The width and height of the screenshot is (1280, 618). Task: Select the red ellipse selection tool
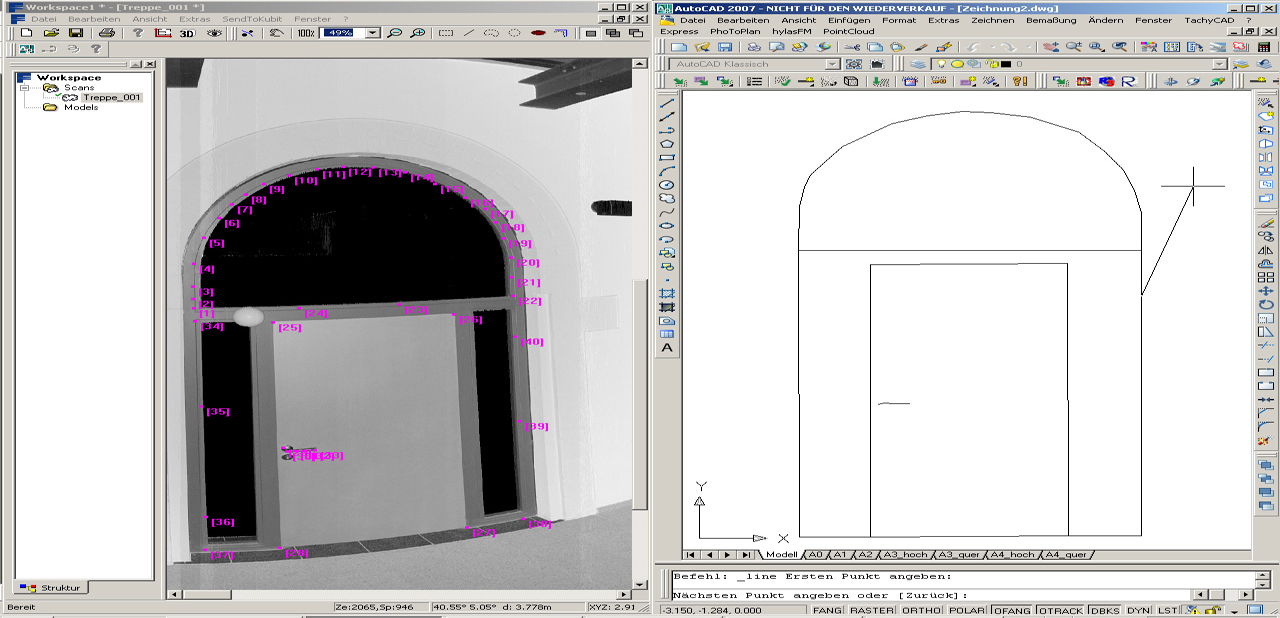point(538,33)
